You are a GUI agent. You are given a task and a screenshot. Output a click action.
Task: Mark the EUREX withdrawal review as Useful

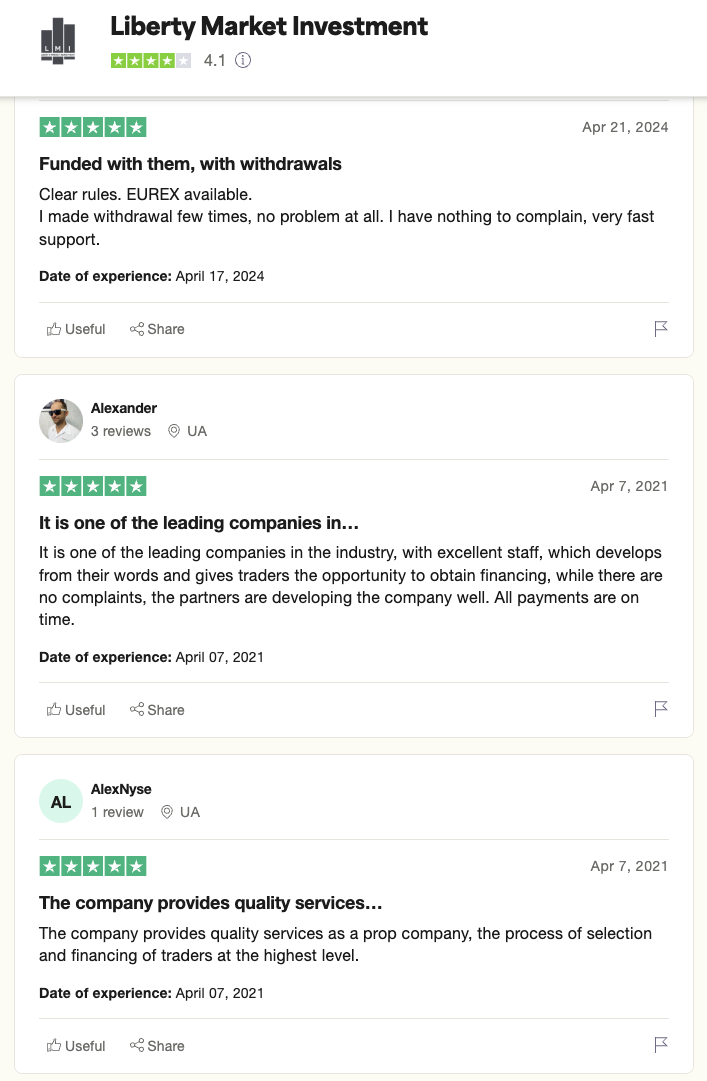[x=76, y=329]
